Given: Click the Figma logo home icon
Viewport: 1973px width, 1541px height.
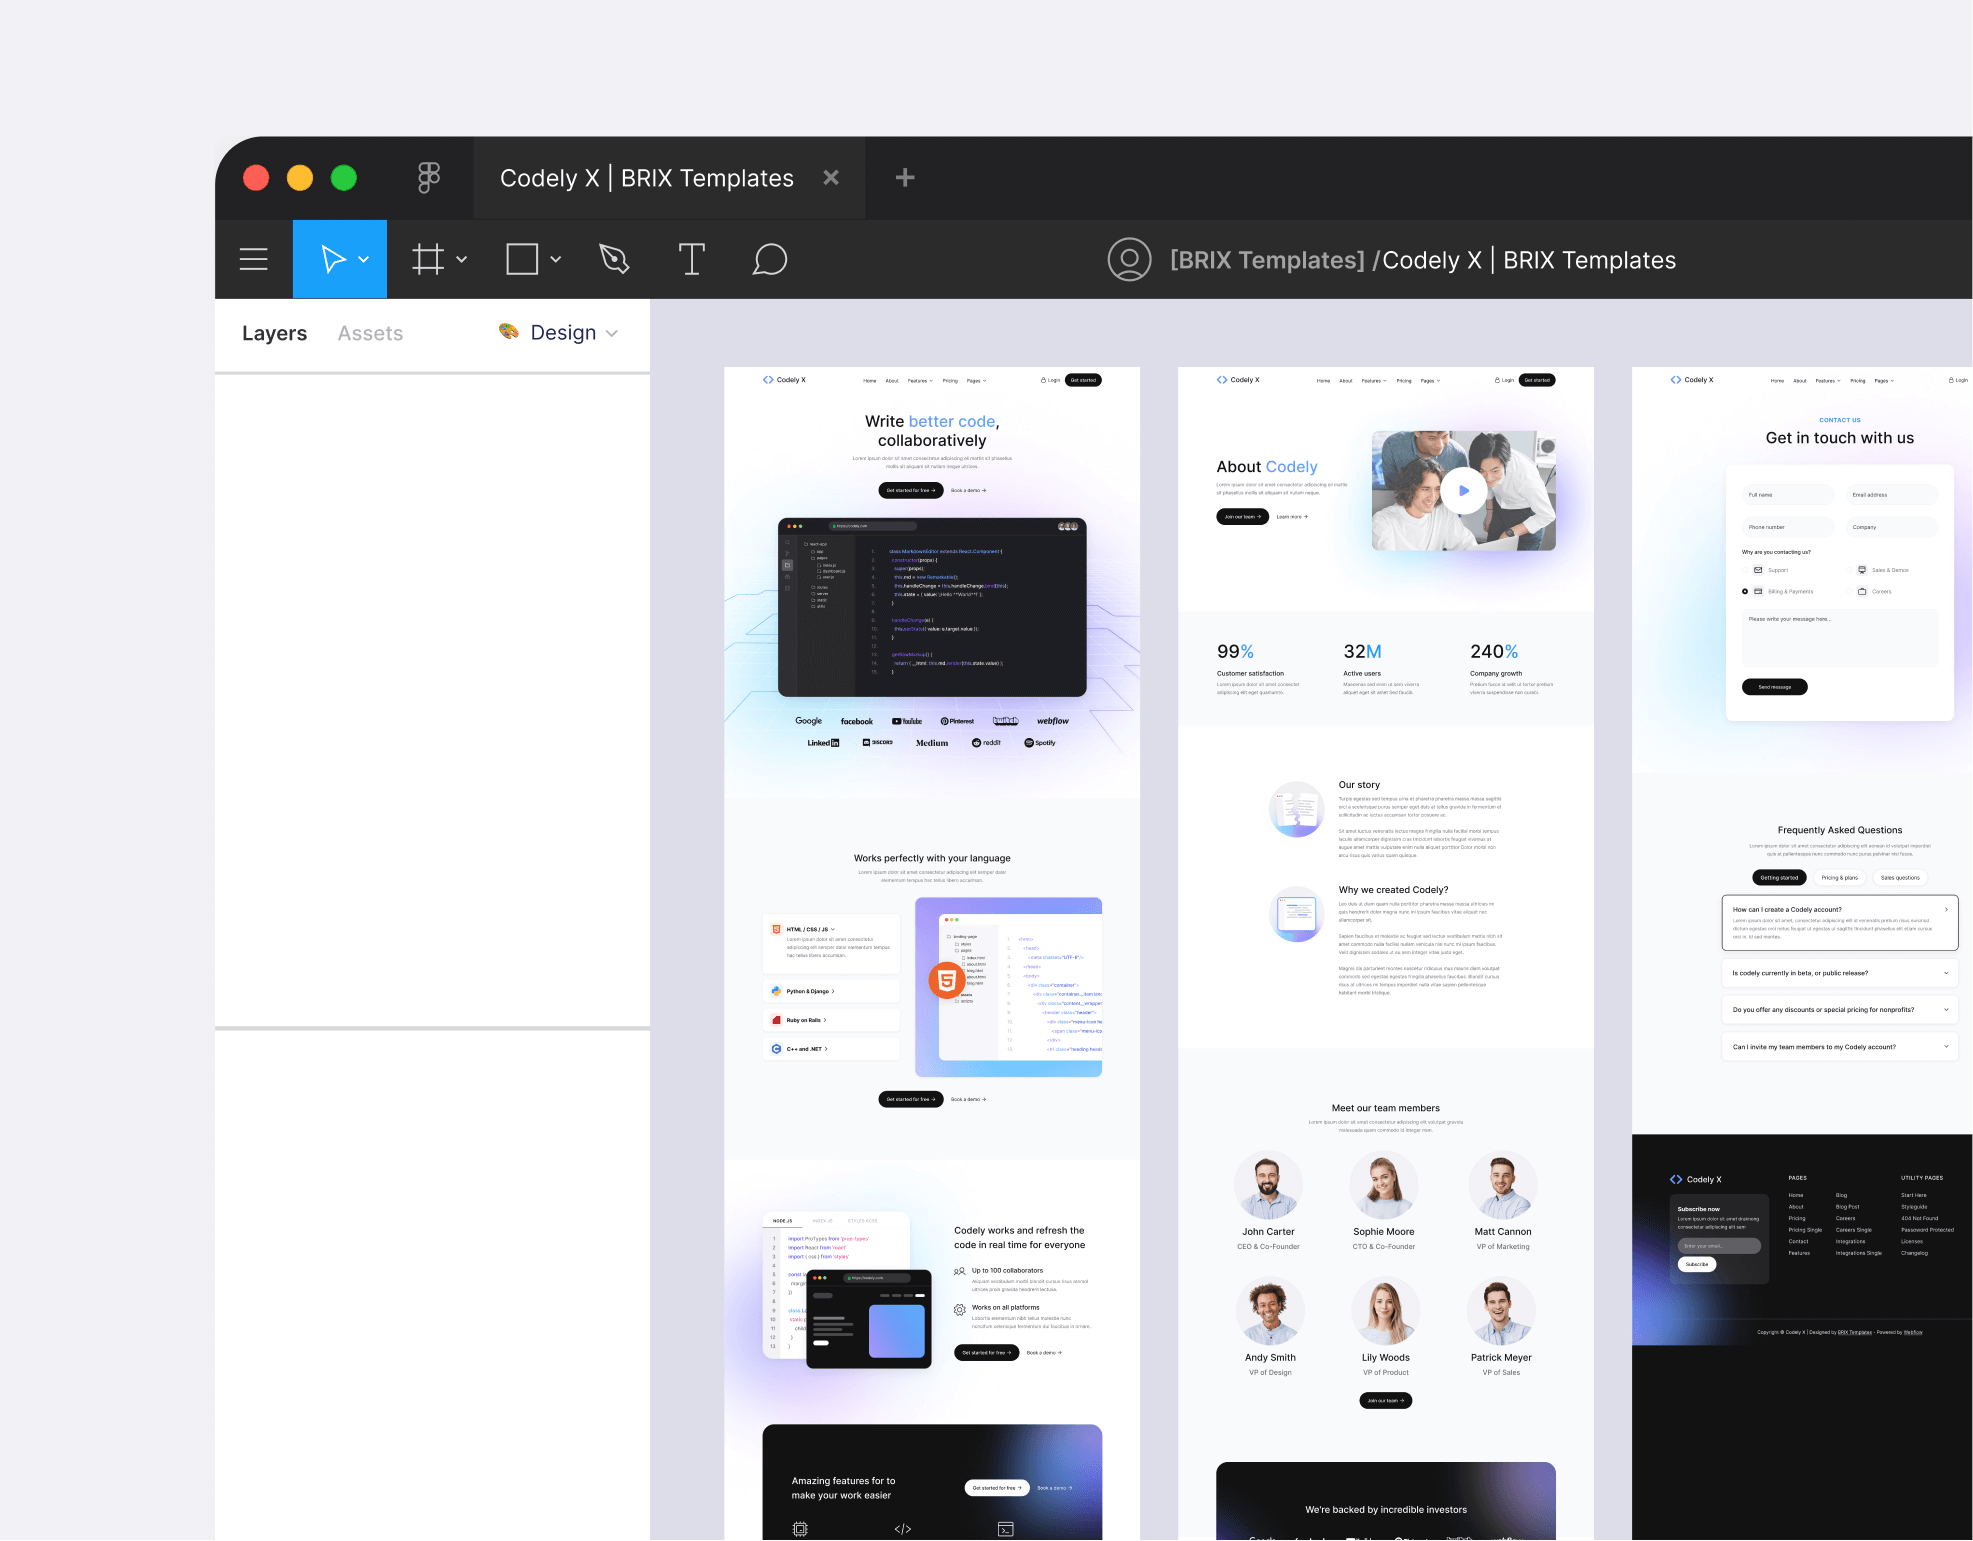Looking at the screenshot, I should (429, 178).
